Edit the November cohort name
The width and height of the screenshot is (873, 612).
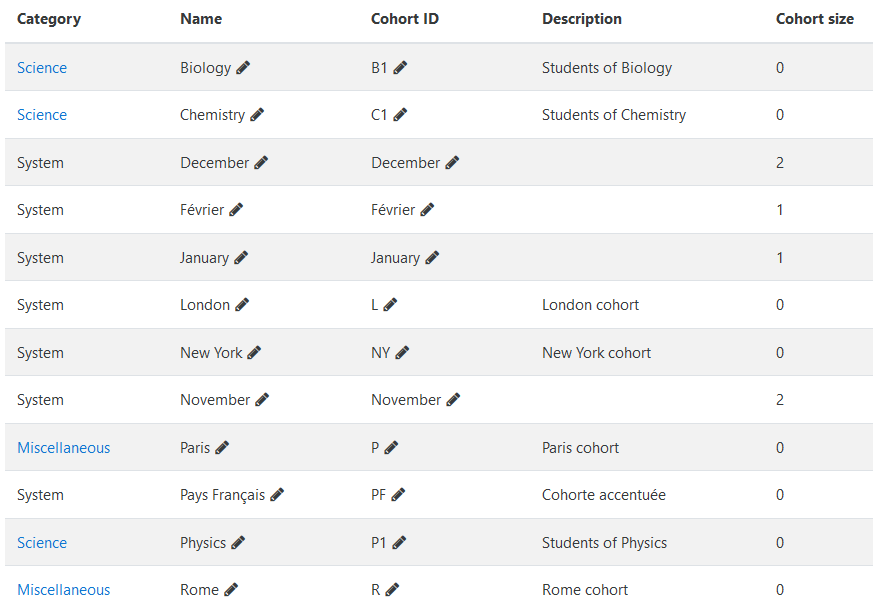point(262,400)
